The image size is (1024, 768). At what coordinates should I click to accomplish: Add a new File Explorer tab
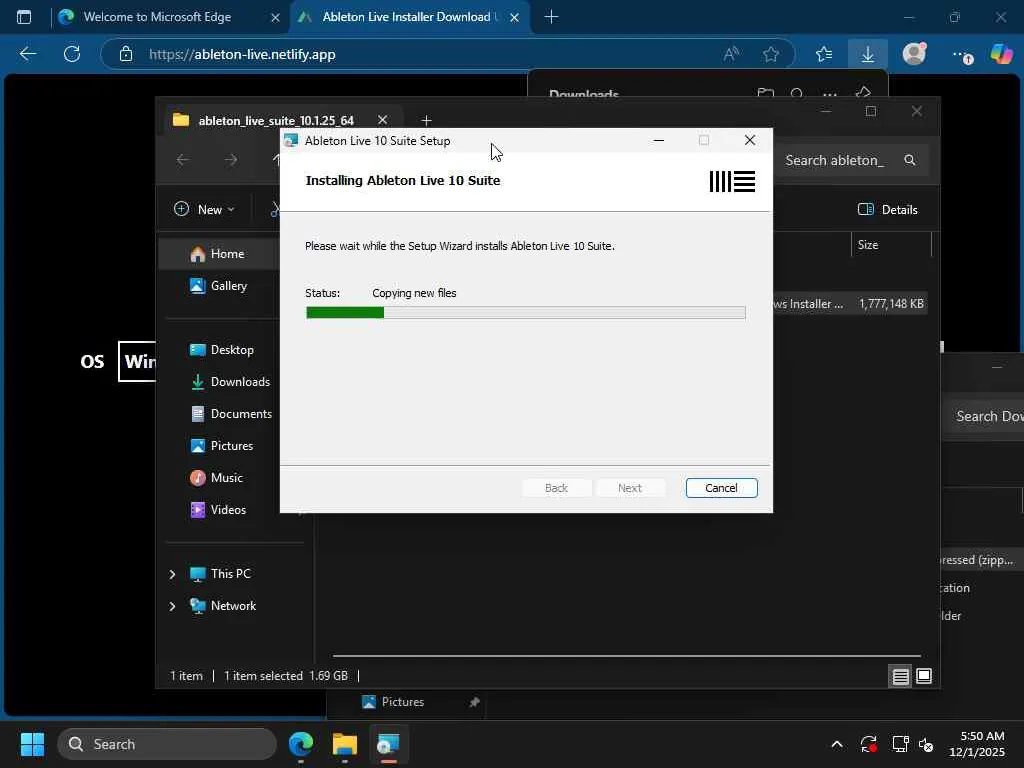click(x=426, y=120)
